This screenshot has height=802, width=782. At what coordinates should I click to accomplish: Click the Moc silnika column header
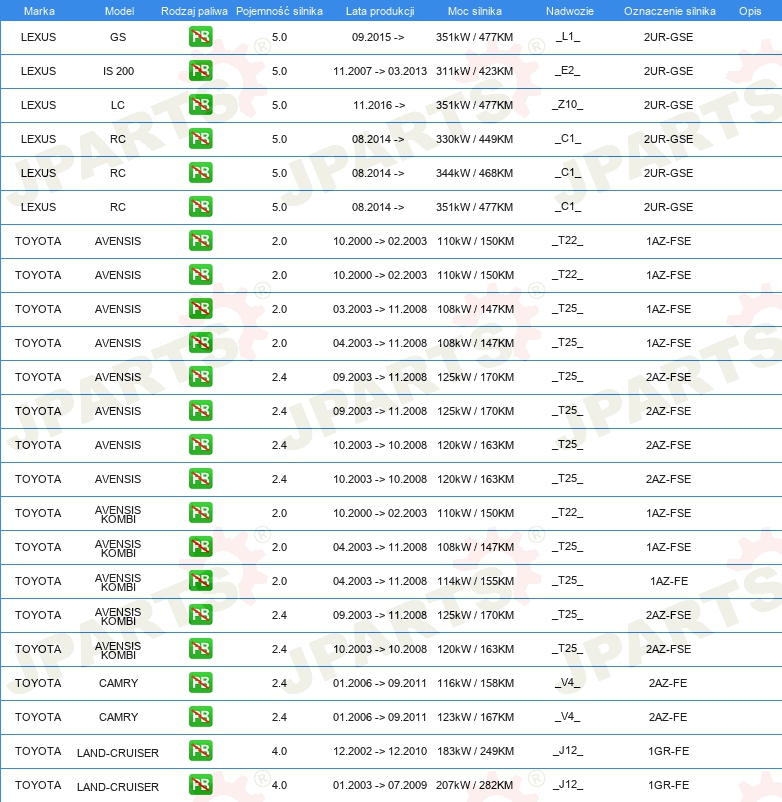(x=475, y=11)
